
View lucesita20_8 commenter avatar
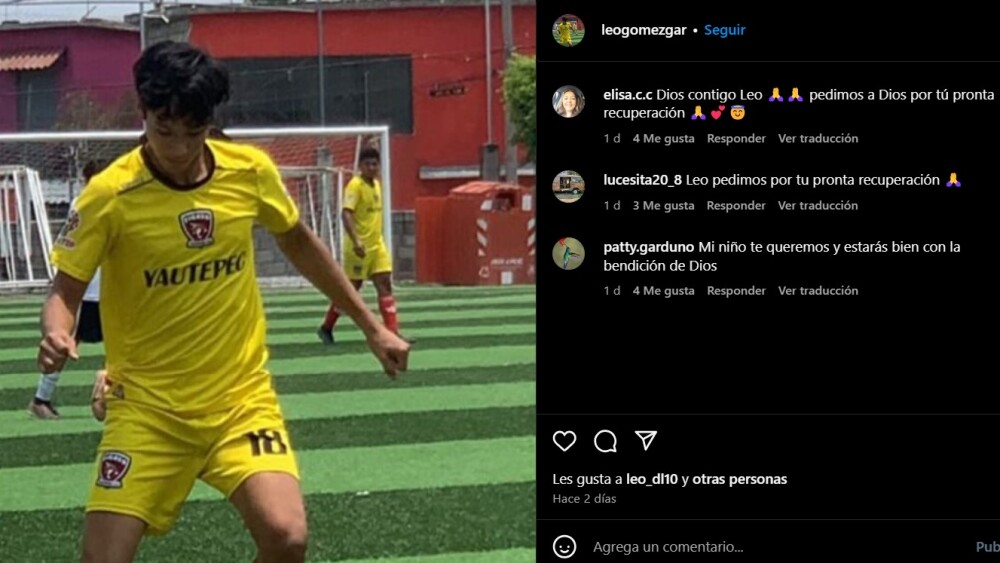click(568, 186)
